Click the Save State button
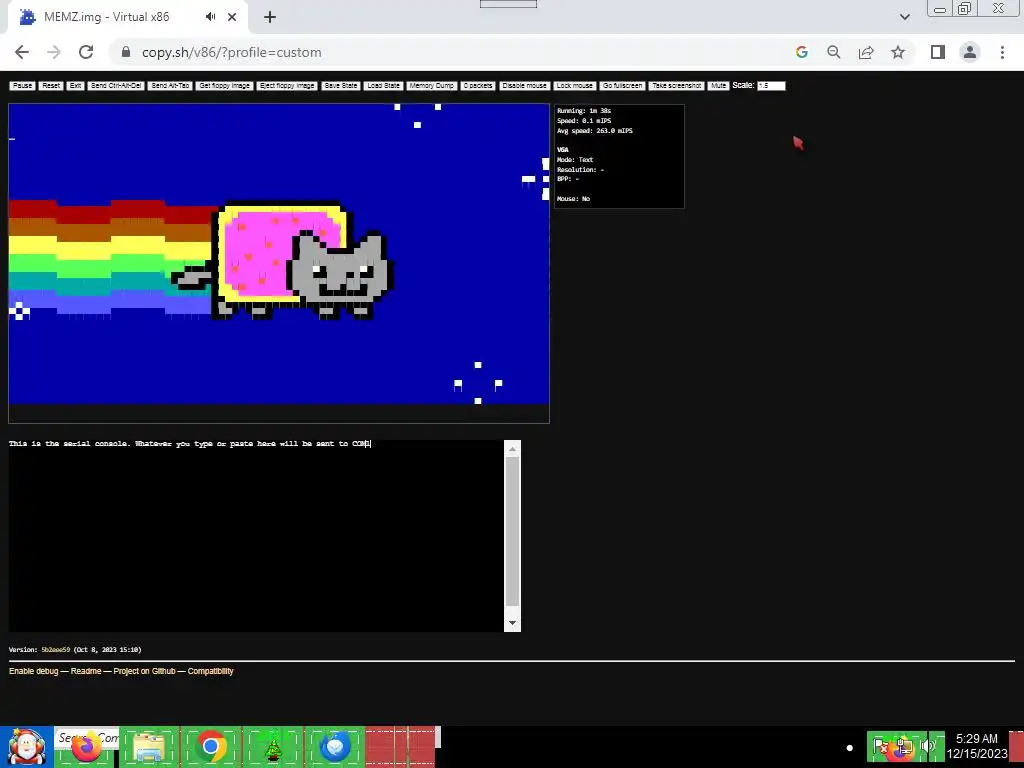 coord(341,86)
